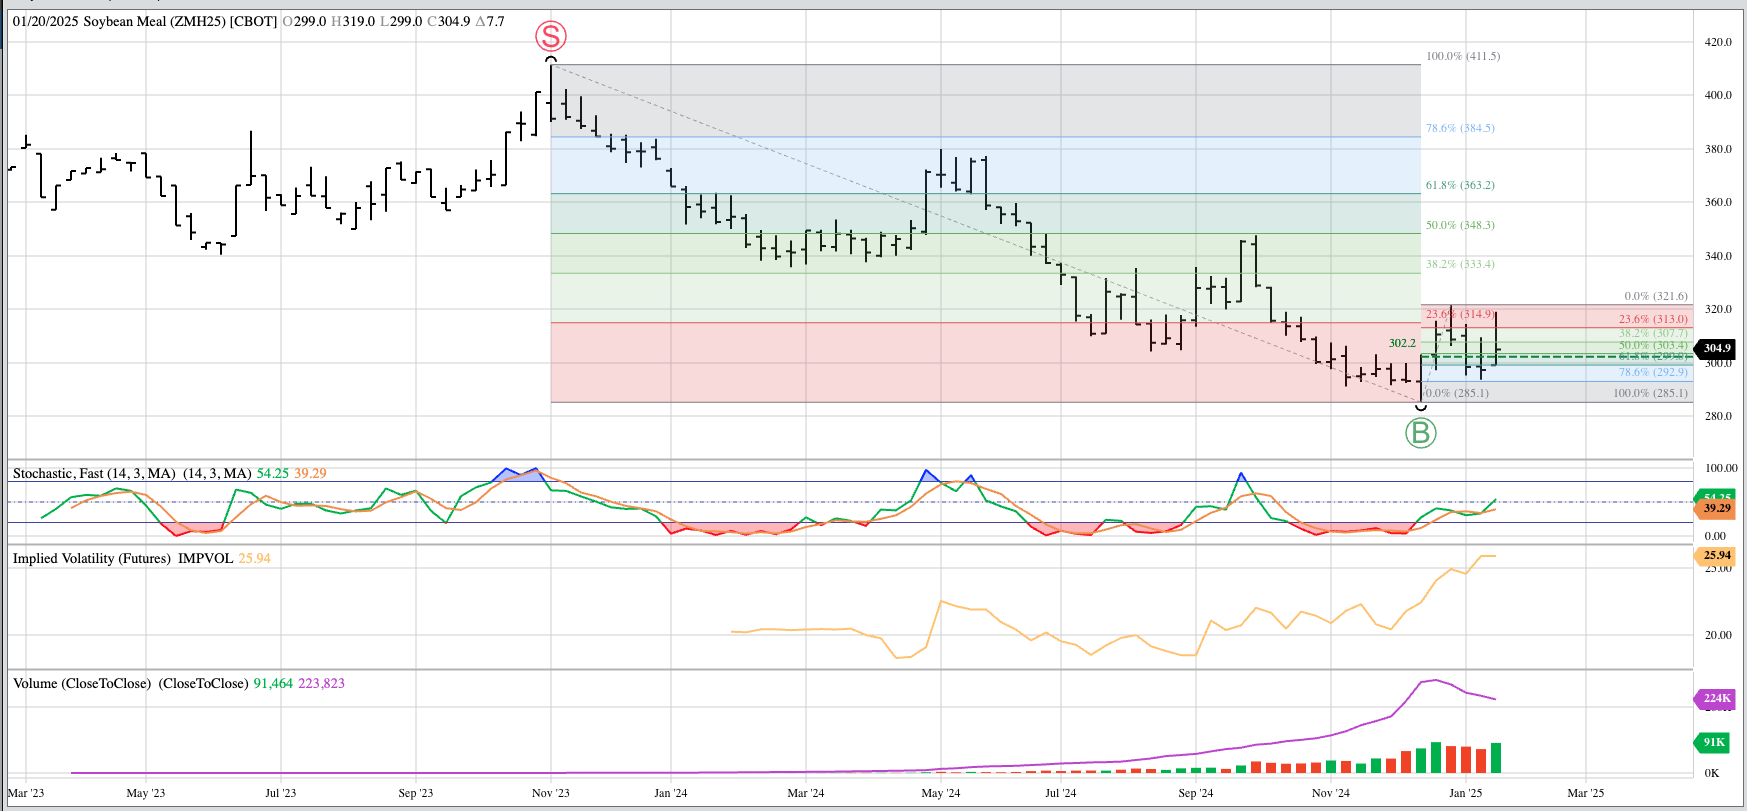This screenshot has height=811, width=1747.
Task: Click the 23.6% (313.0) red Fibonacci label
Action: click(x=1653, y=319)
